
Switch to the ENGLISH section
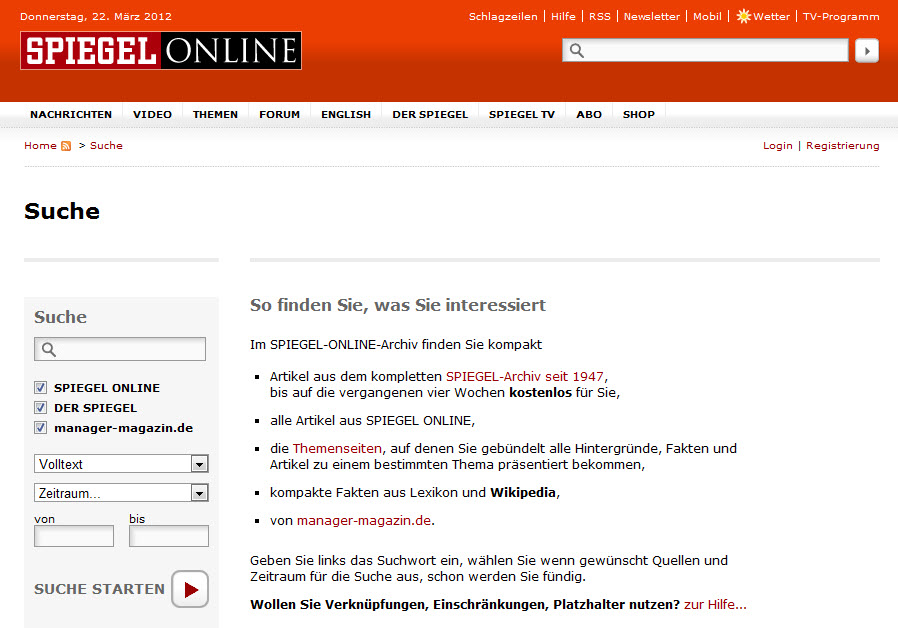(x=346, y=114)
